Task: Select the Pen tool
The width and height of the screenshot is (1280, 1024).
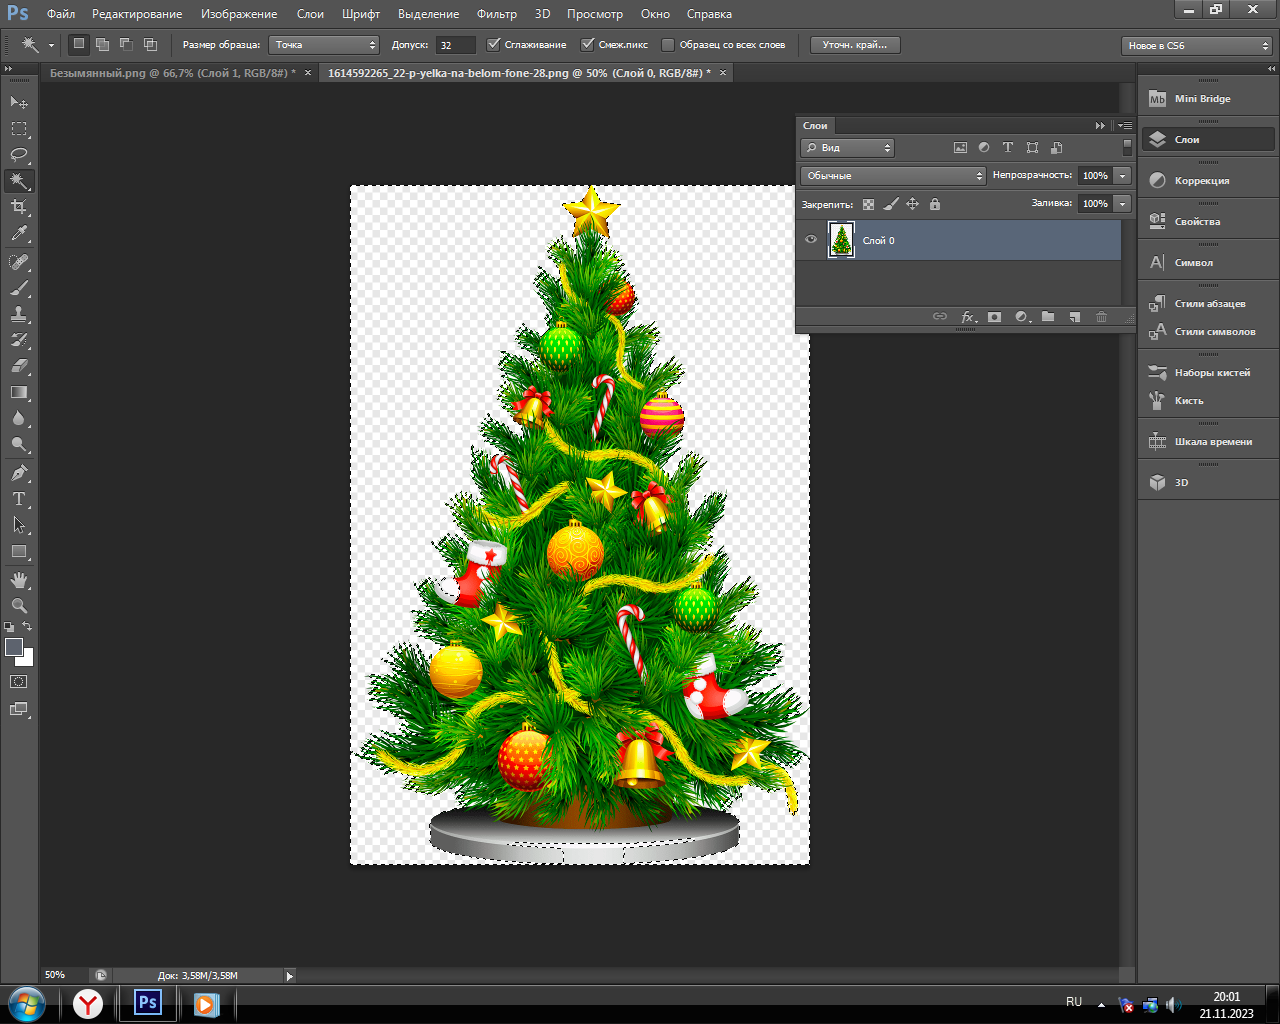Action: (x=19, y=473)
